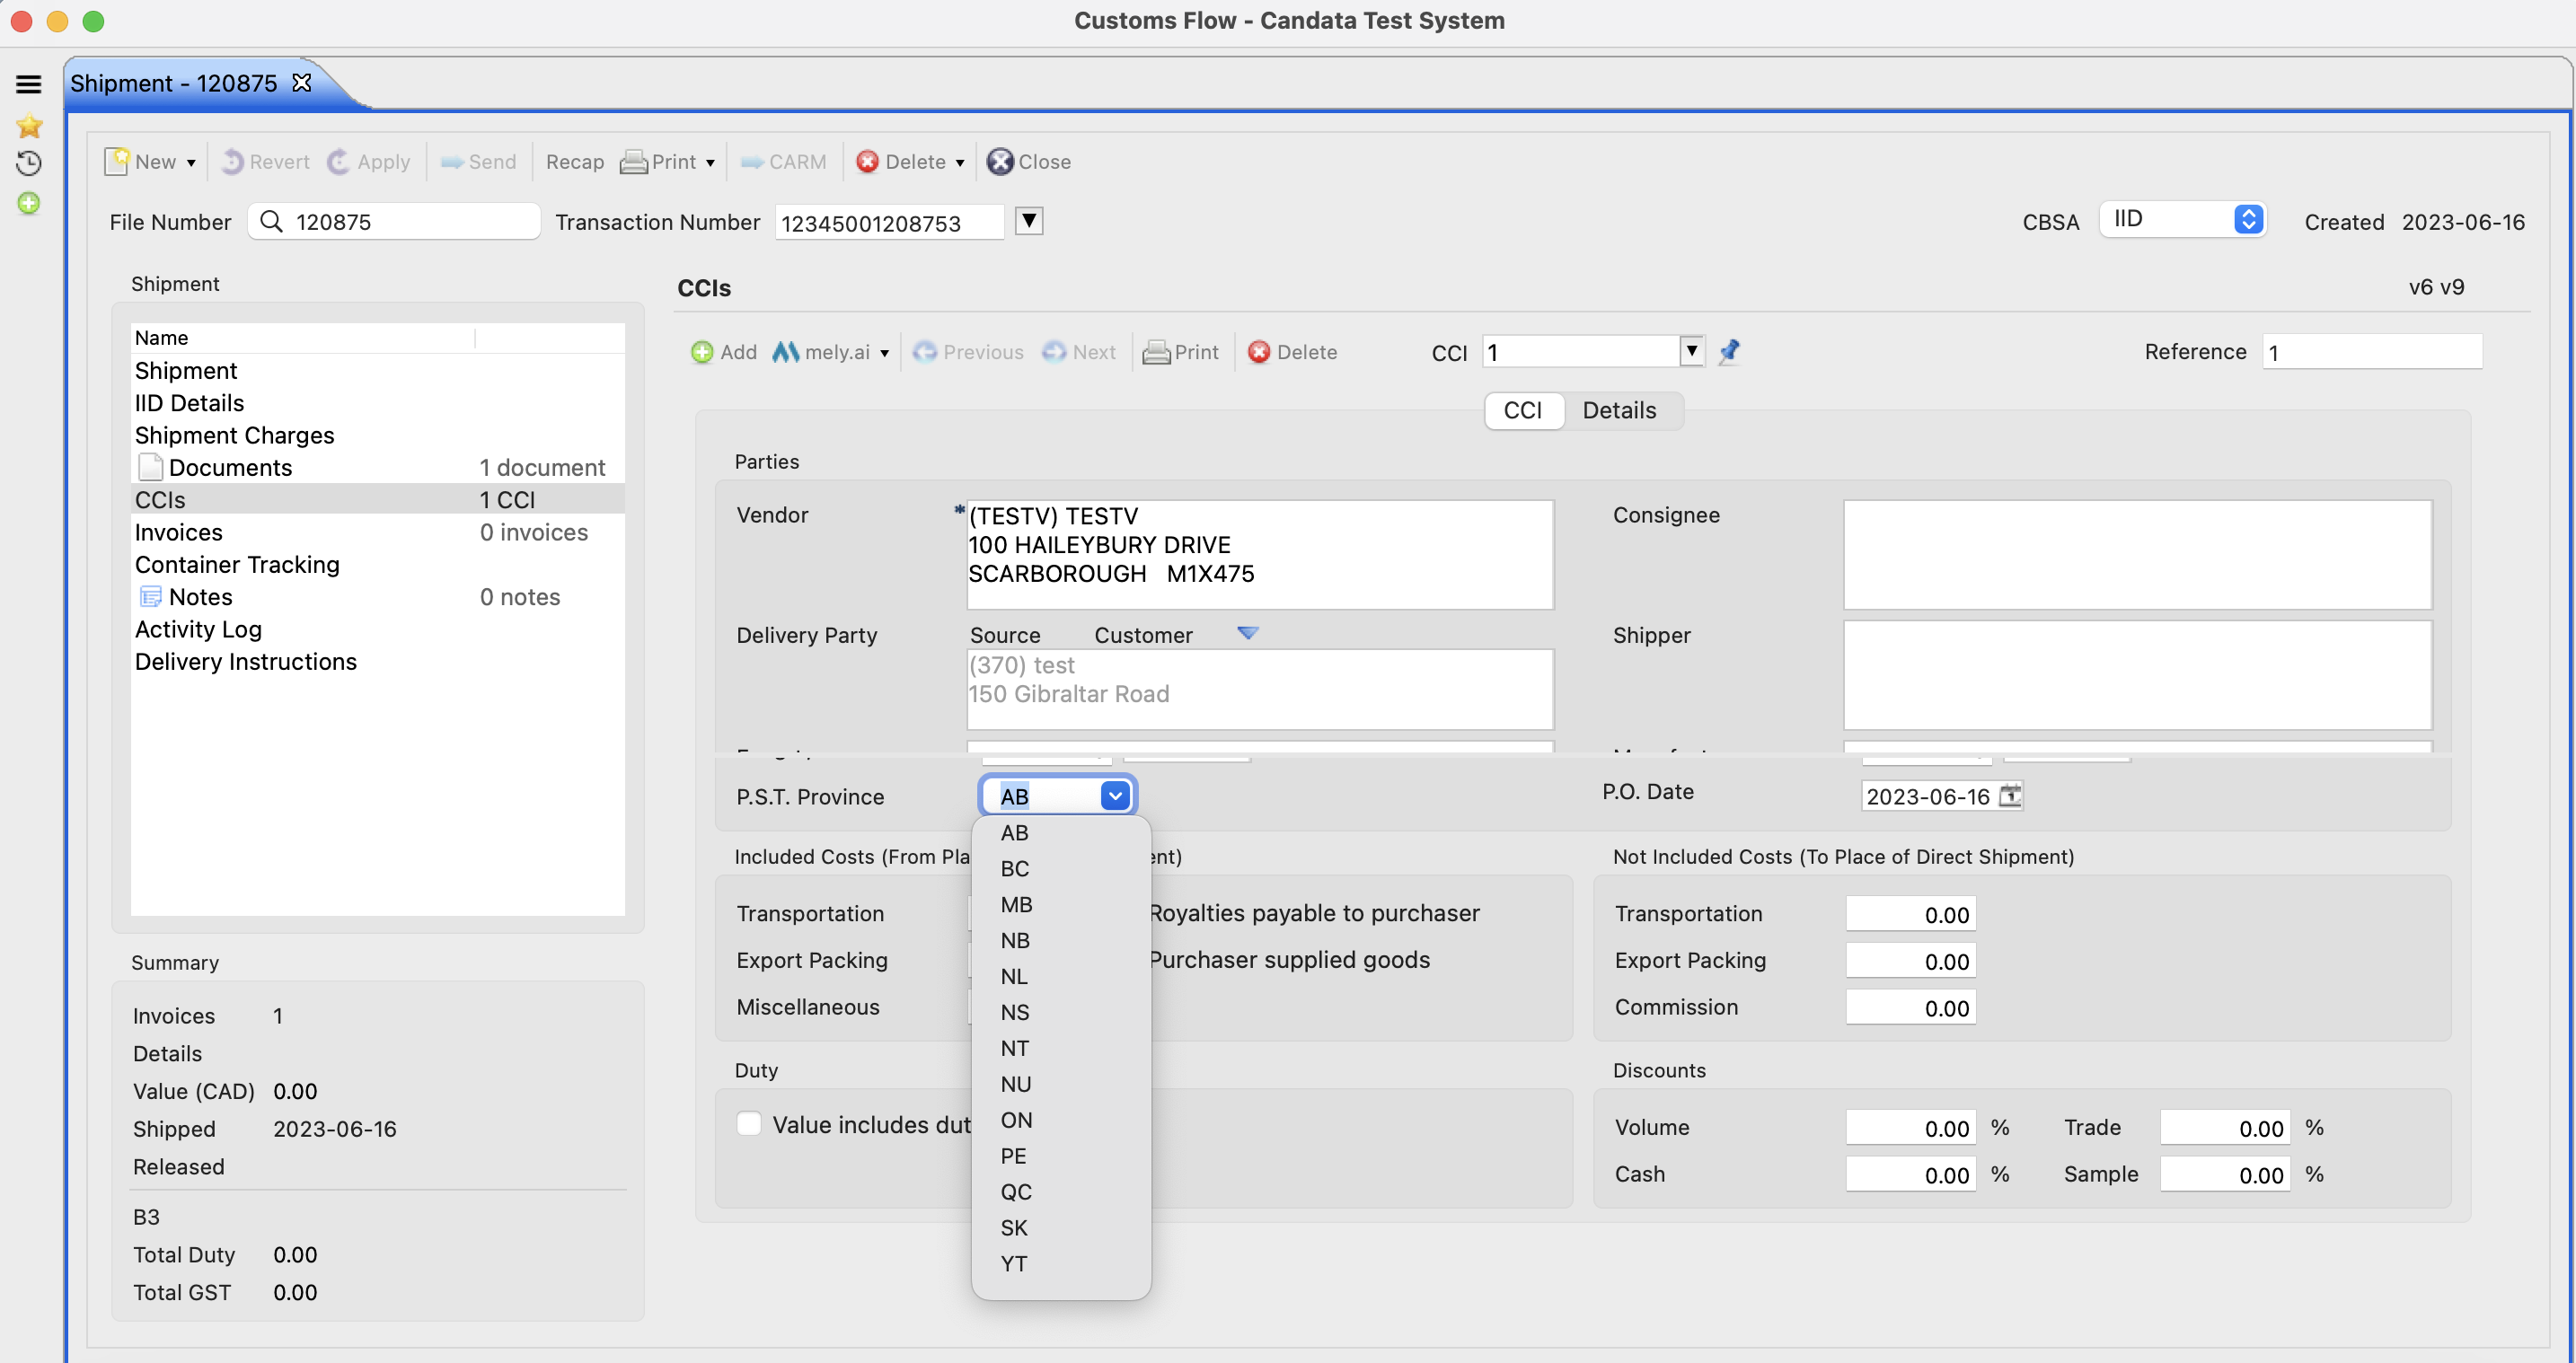Open the CCI number combo box arrow
The height and width of the screenshot is (1363, 2576).
tap(1691, 351)
